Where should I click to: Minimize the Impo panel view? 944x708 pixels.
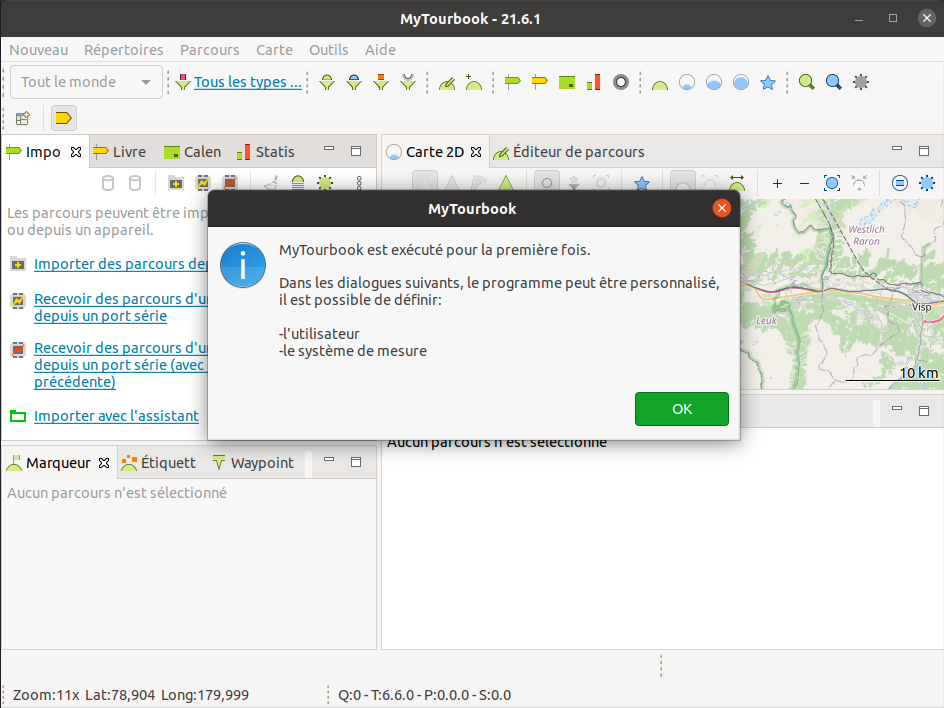click(x=329, y=151)
